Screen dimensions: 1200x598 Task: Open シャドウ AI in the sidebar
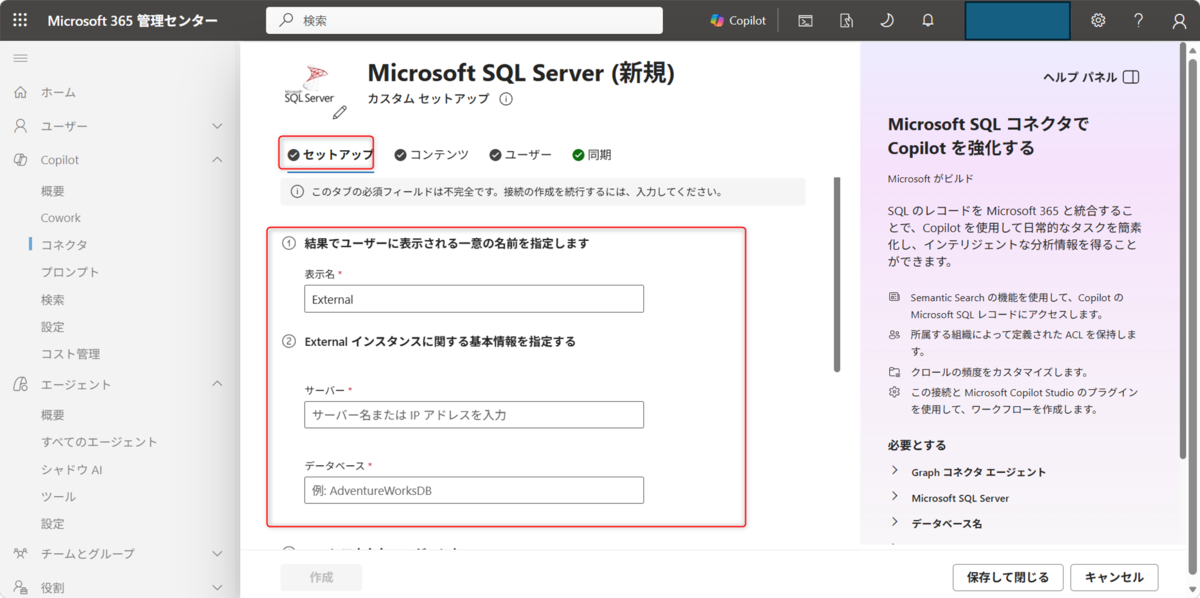[x=72, y=469]
